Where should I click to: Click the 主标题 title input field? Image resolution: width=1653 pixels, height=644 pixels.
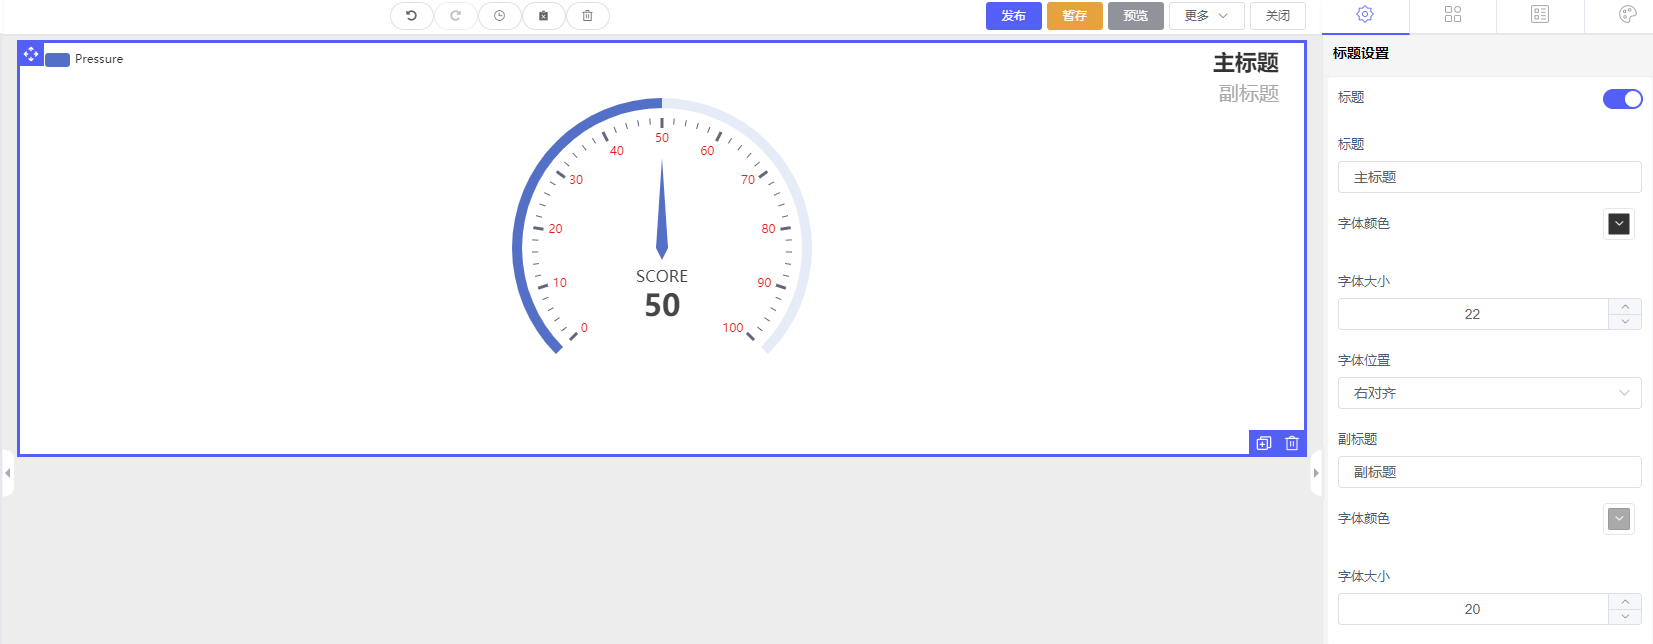1489,177
